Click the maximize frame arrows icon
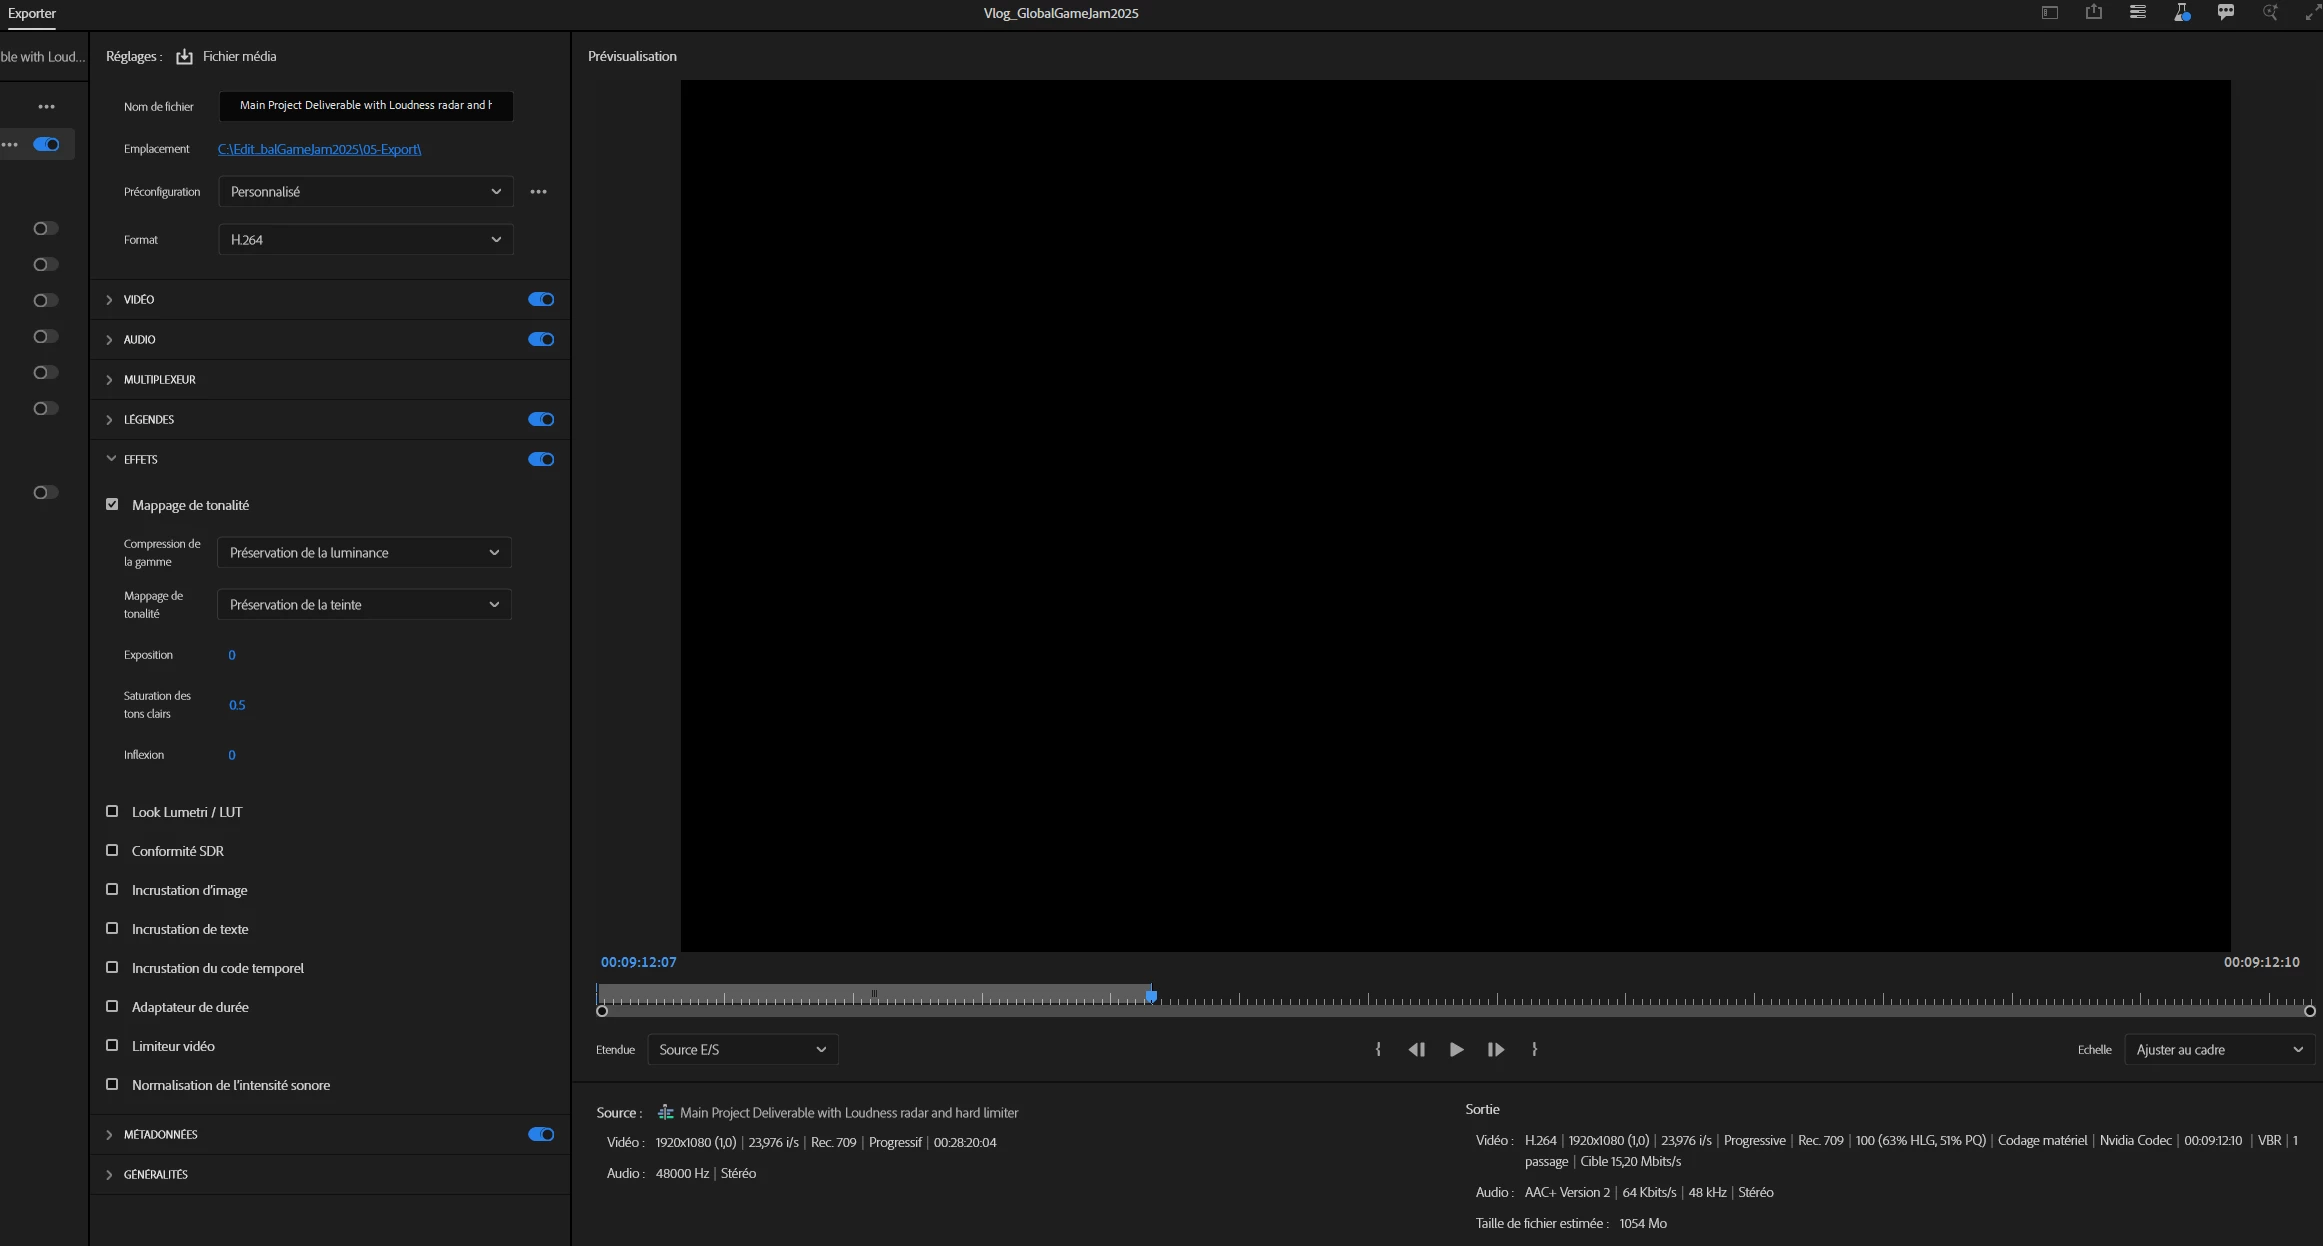This screenshot has height=1246, width=2323. point(2311,13)
